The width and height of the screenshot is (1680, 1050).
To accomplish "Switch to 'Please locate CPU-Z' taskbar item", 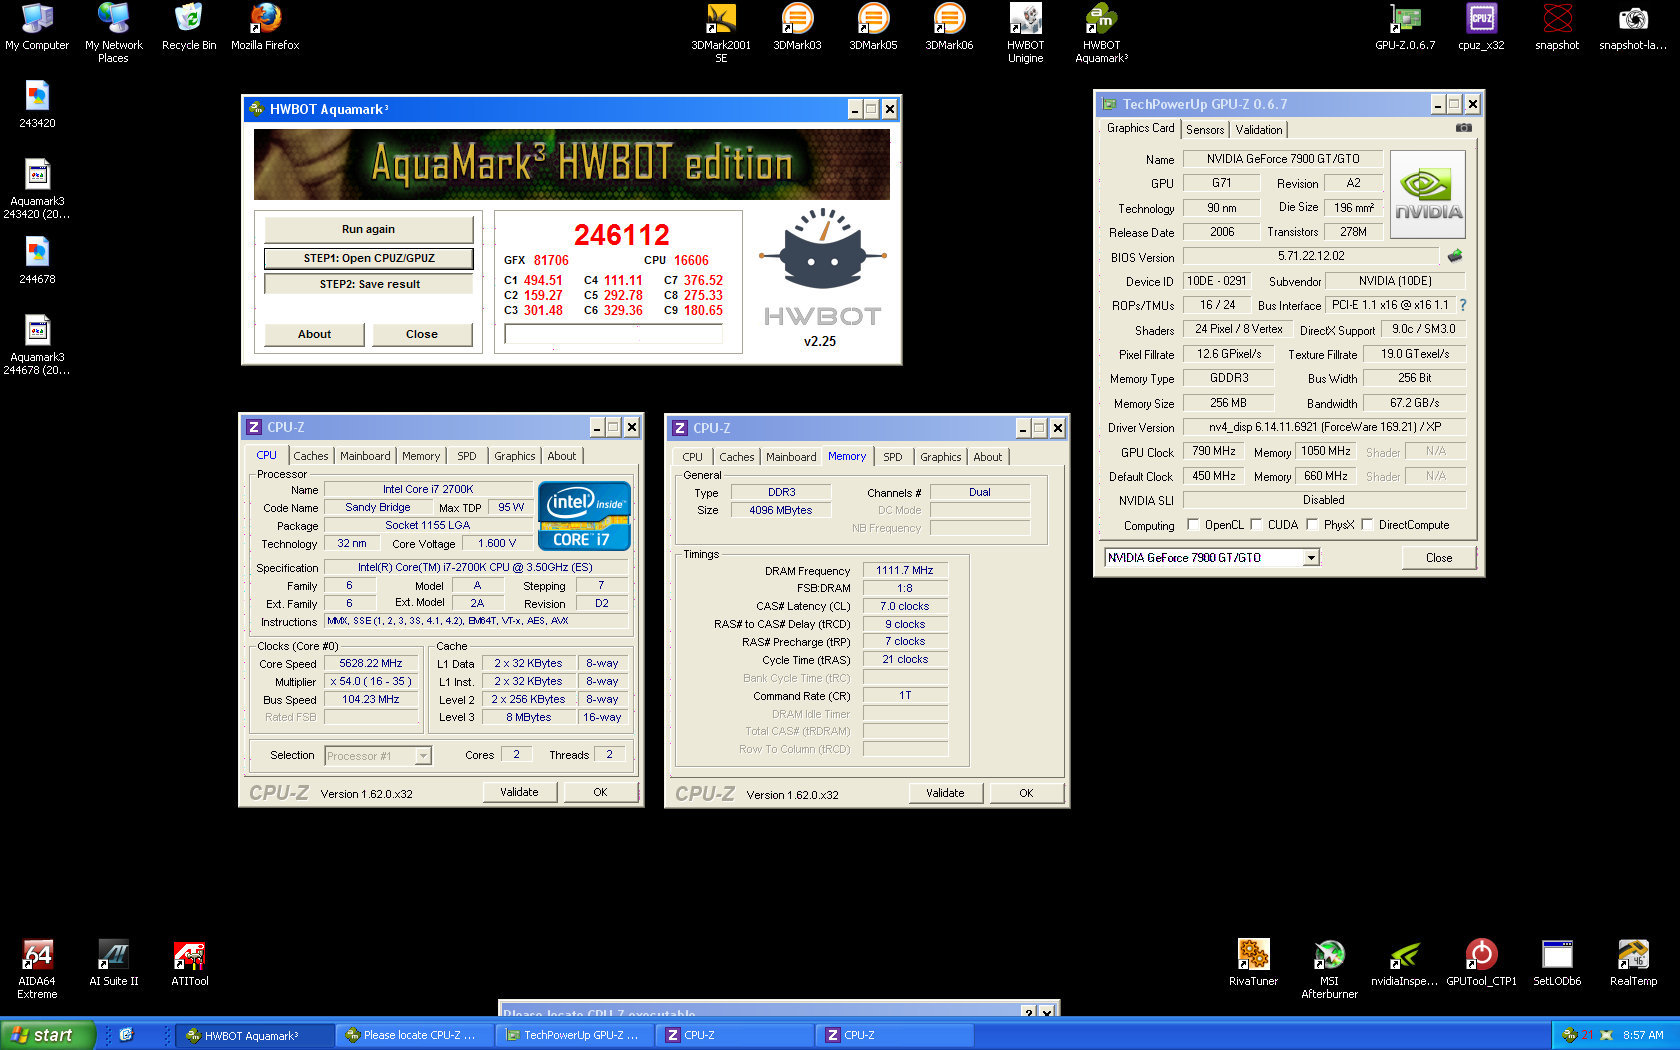I will pos(414,1035).
